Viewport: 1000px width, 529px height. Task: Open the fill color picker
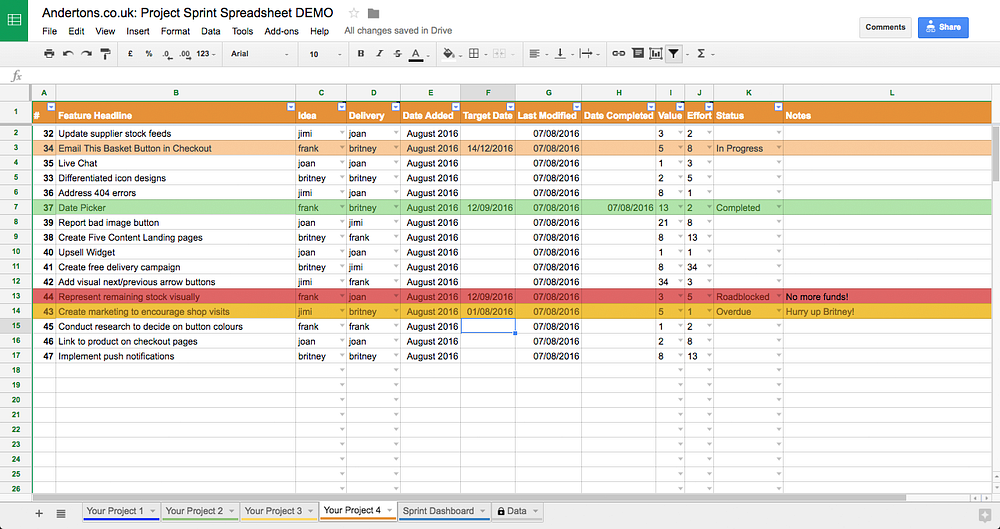coord(448,54)
